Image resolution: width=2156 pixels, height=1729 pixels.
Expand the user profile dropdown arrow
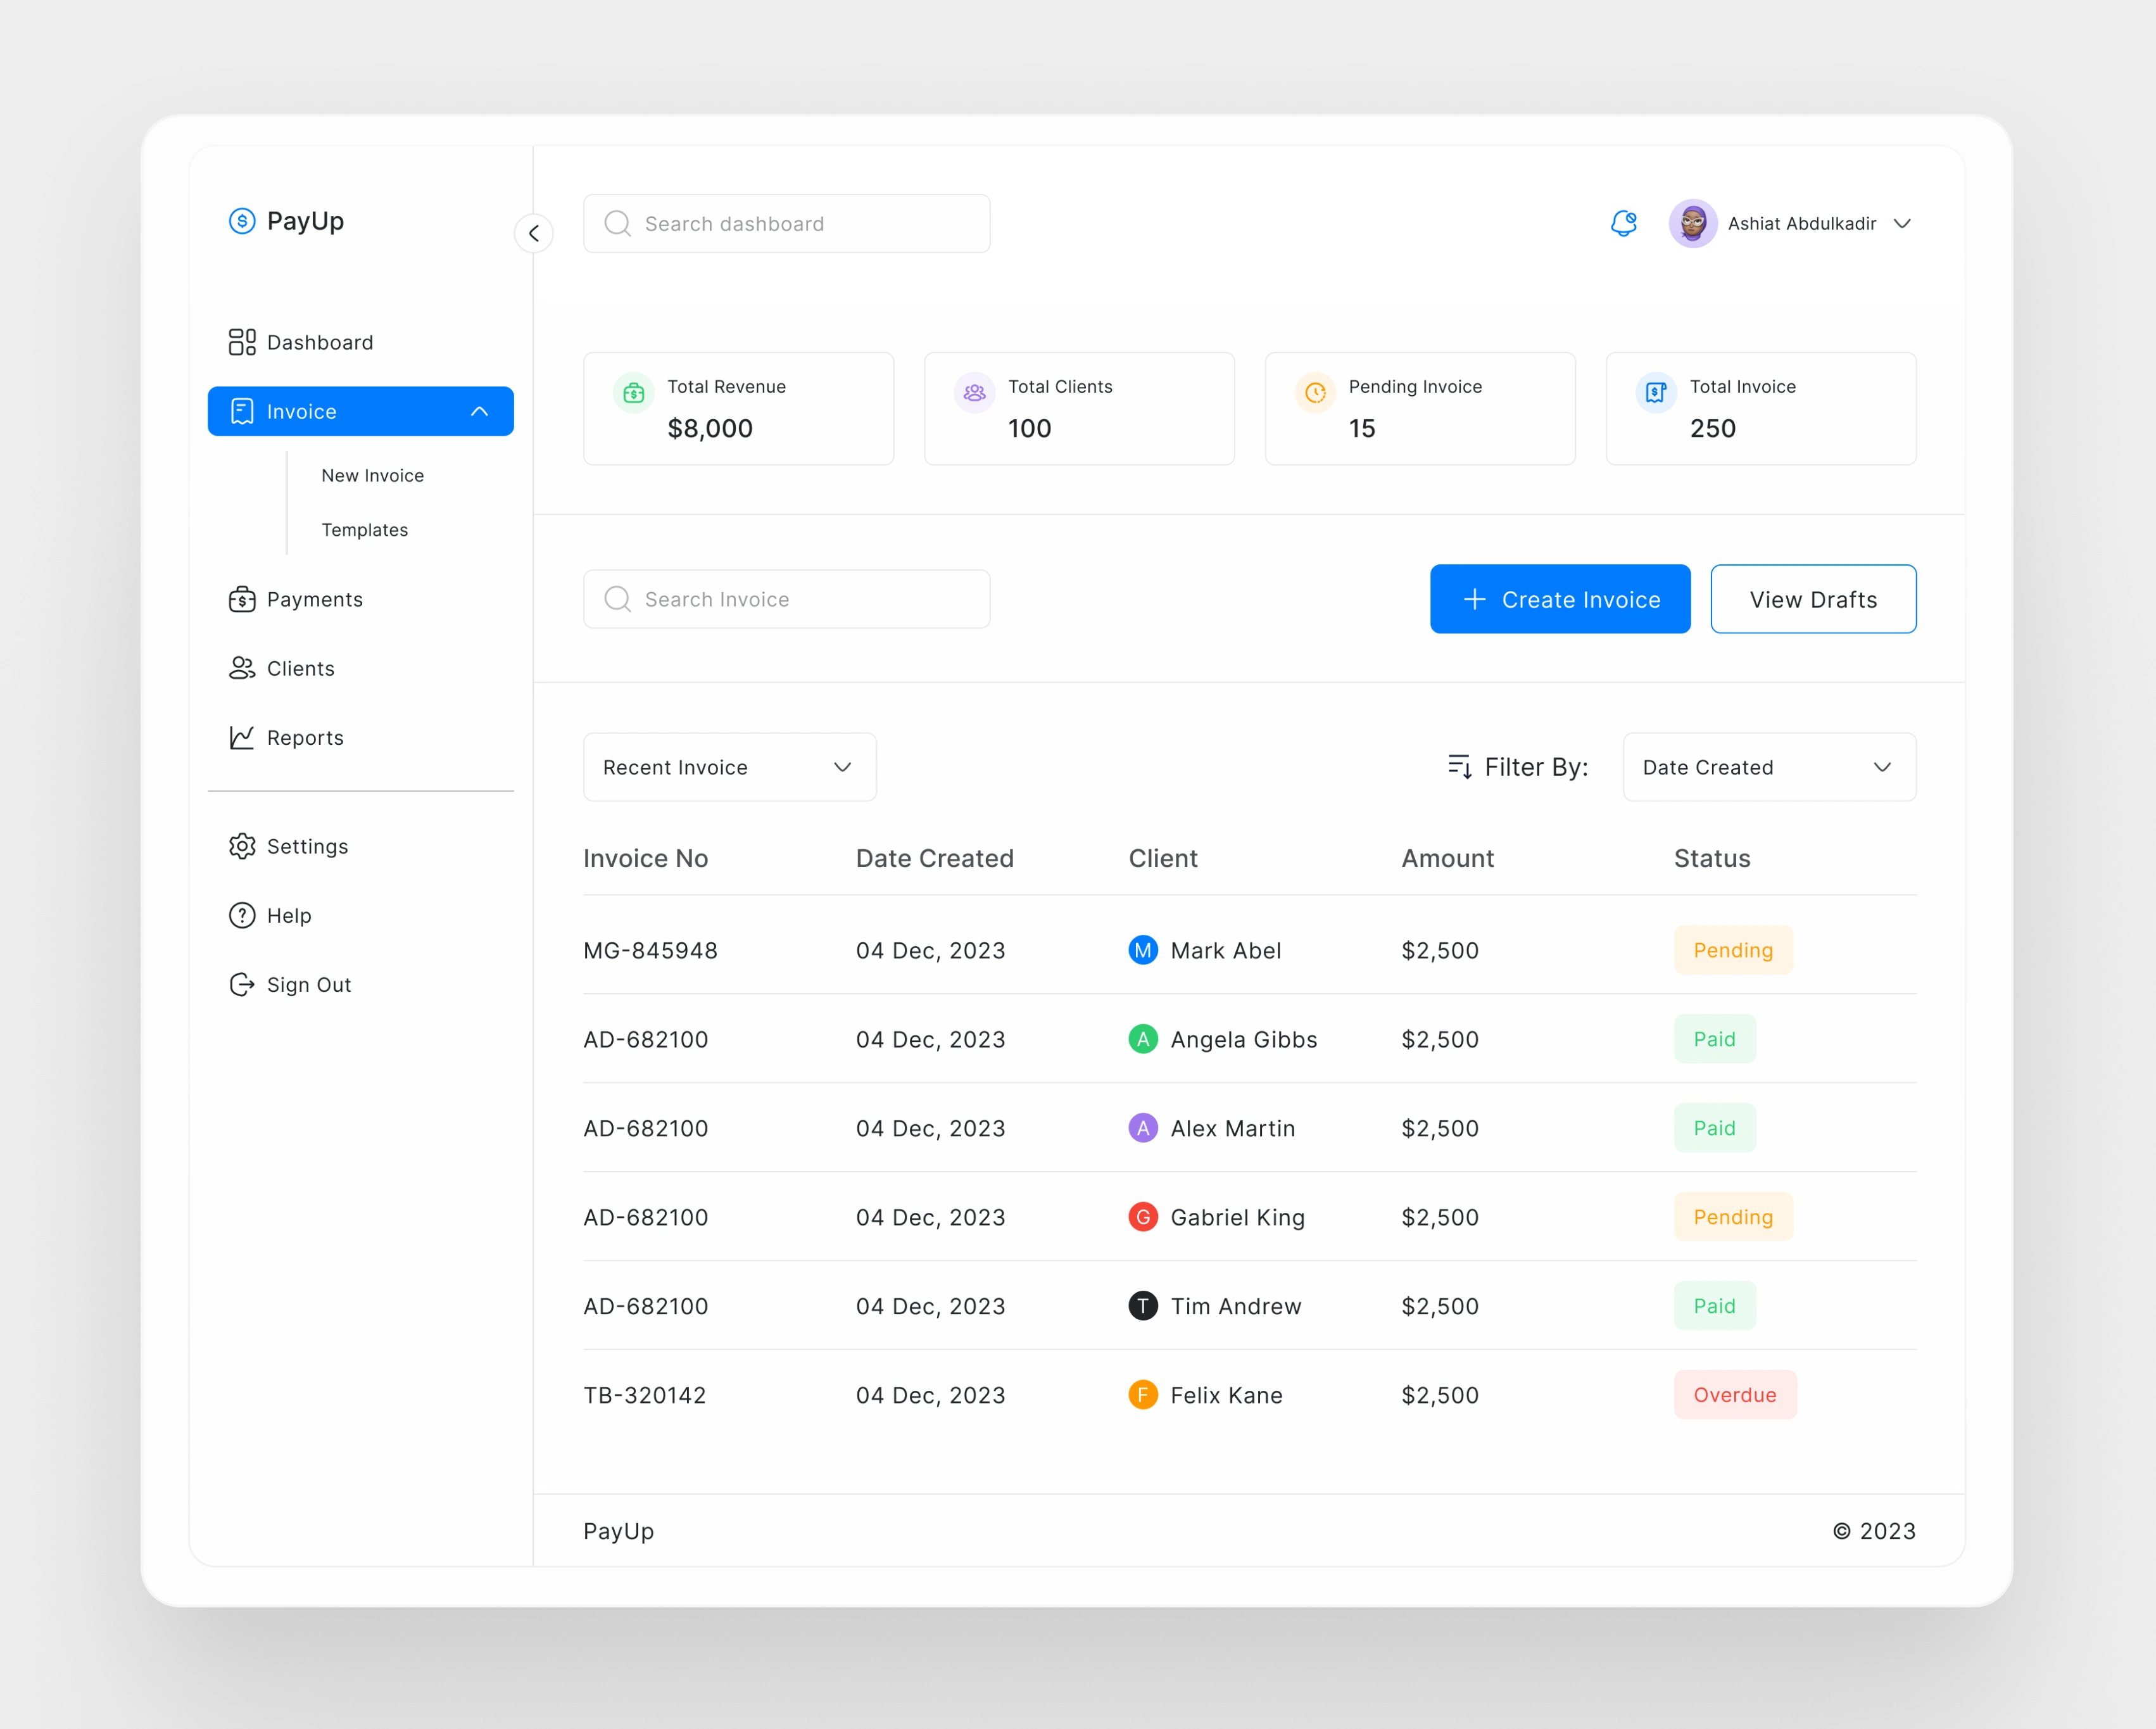[1902, 224]
